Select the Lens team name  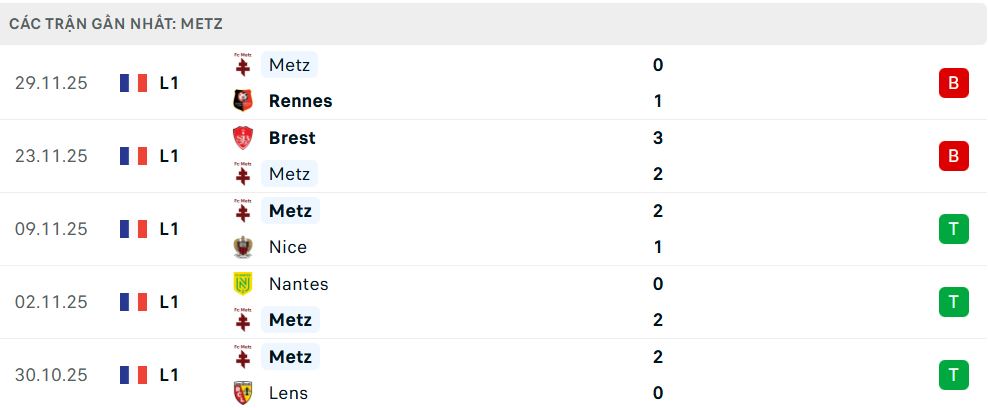point(288,393)
